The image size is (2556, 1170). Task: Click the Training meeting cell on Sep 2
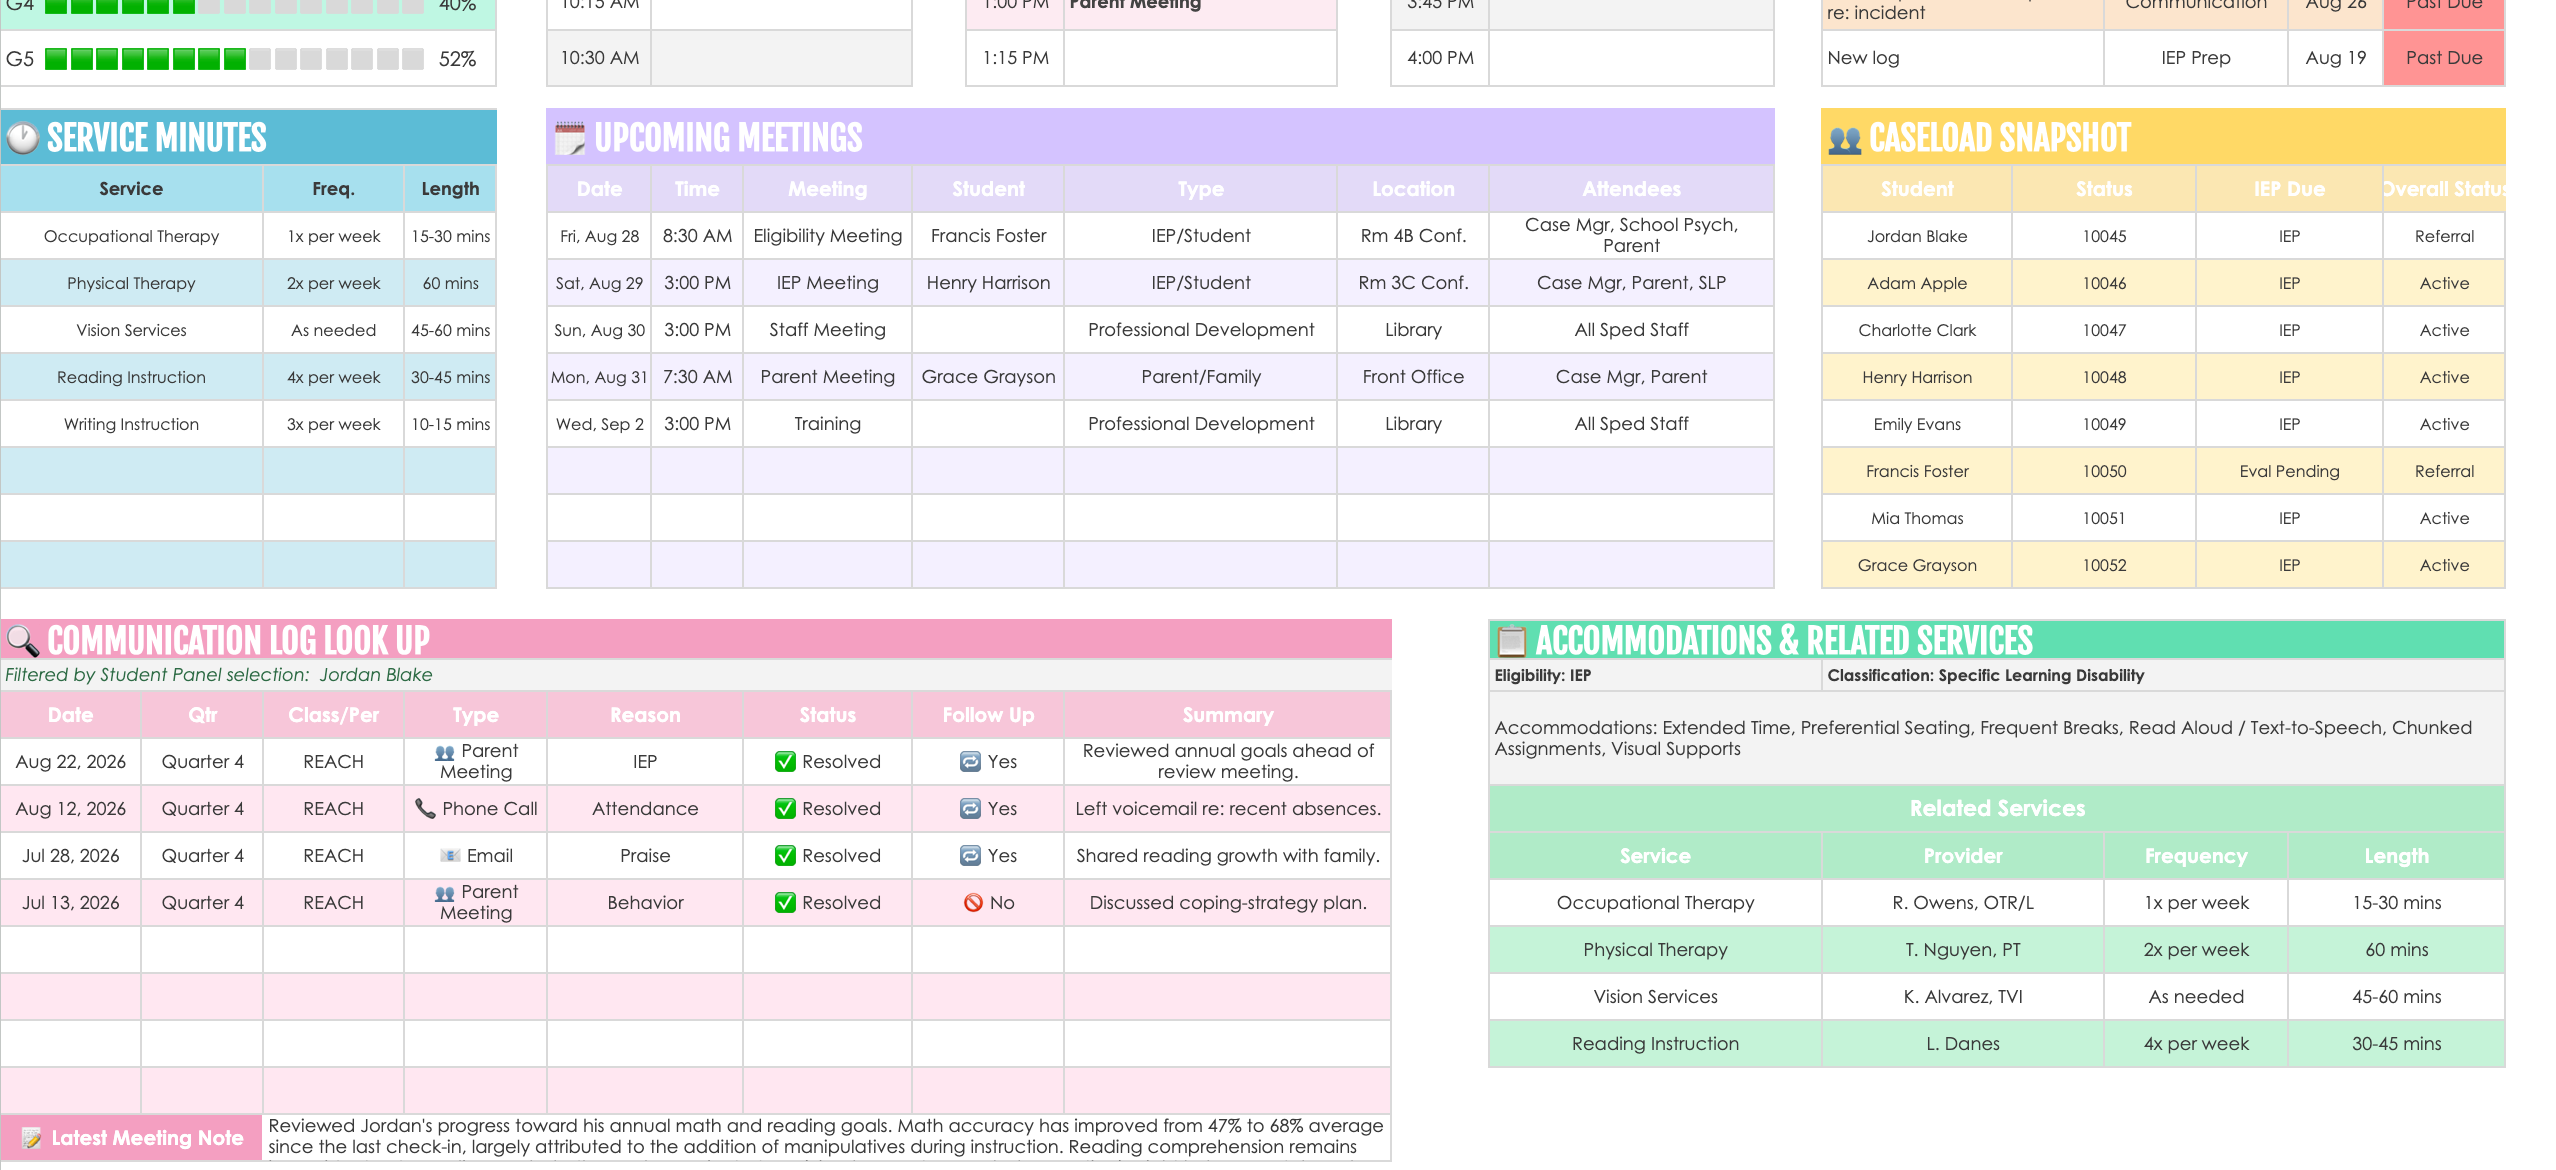click(x=827, y=424)
